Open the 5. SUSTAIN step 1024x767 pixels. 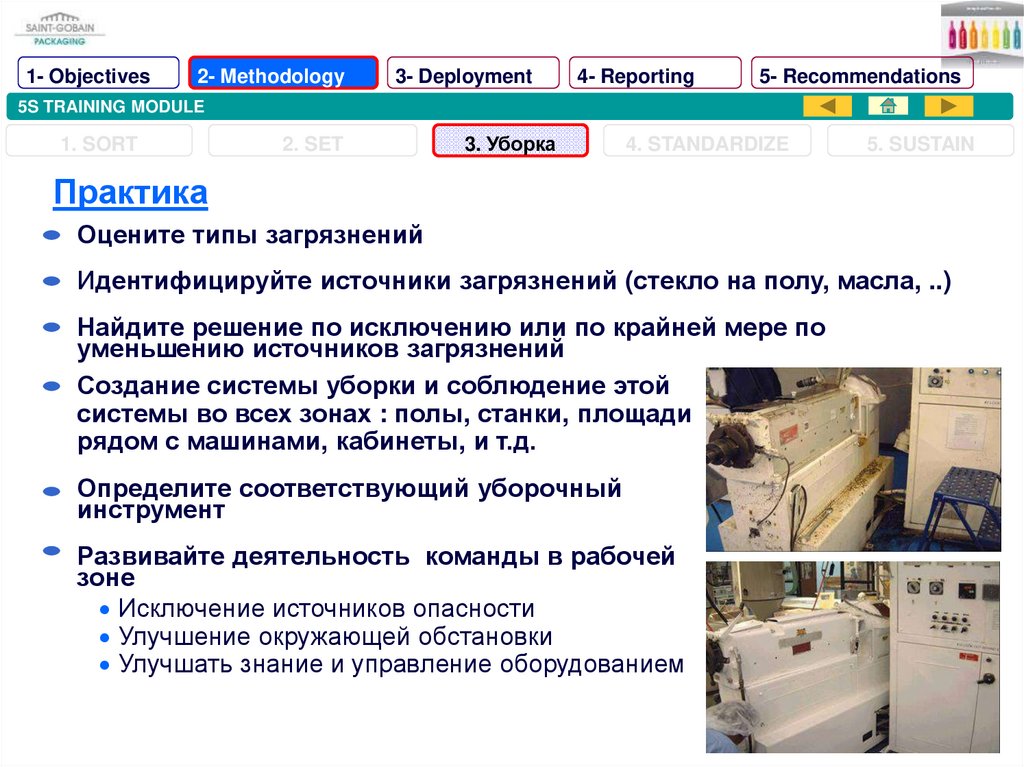[x=919, y=144]
